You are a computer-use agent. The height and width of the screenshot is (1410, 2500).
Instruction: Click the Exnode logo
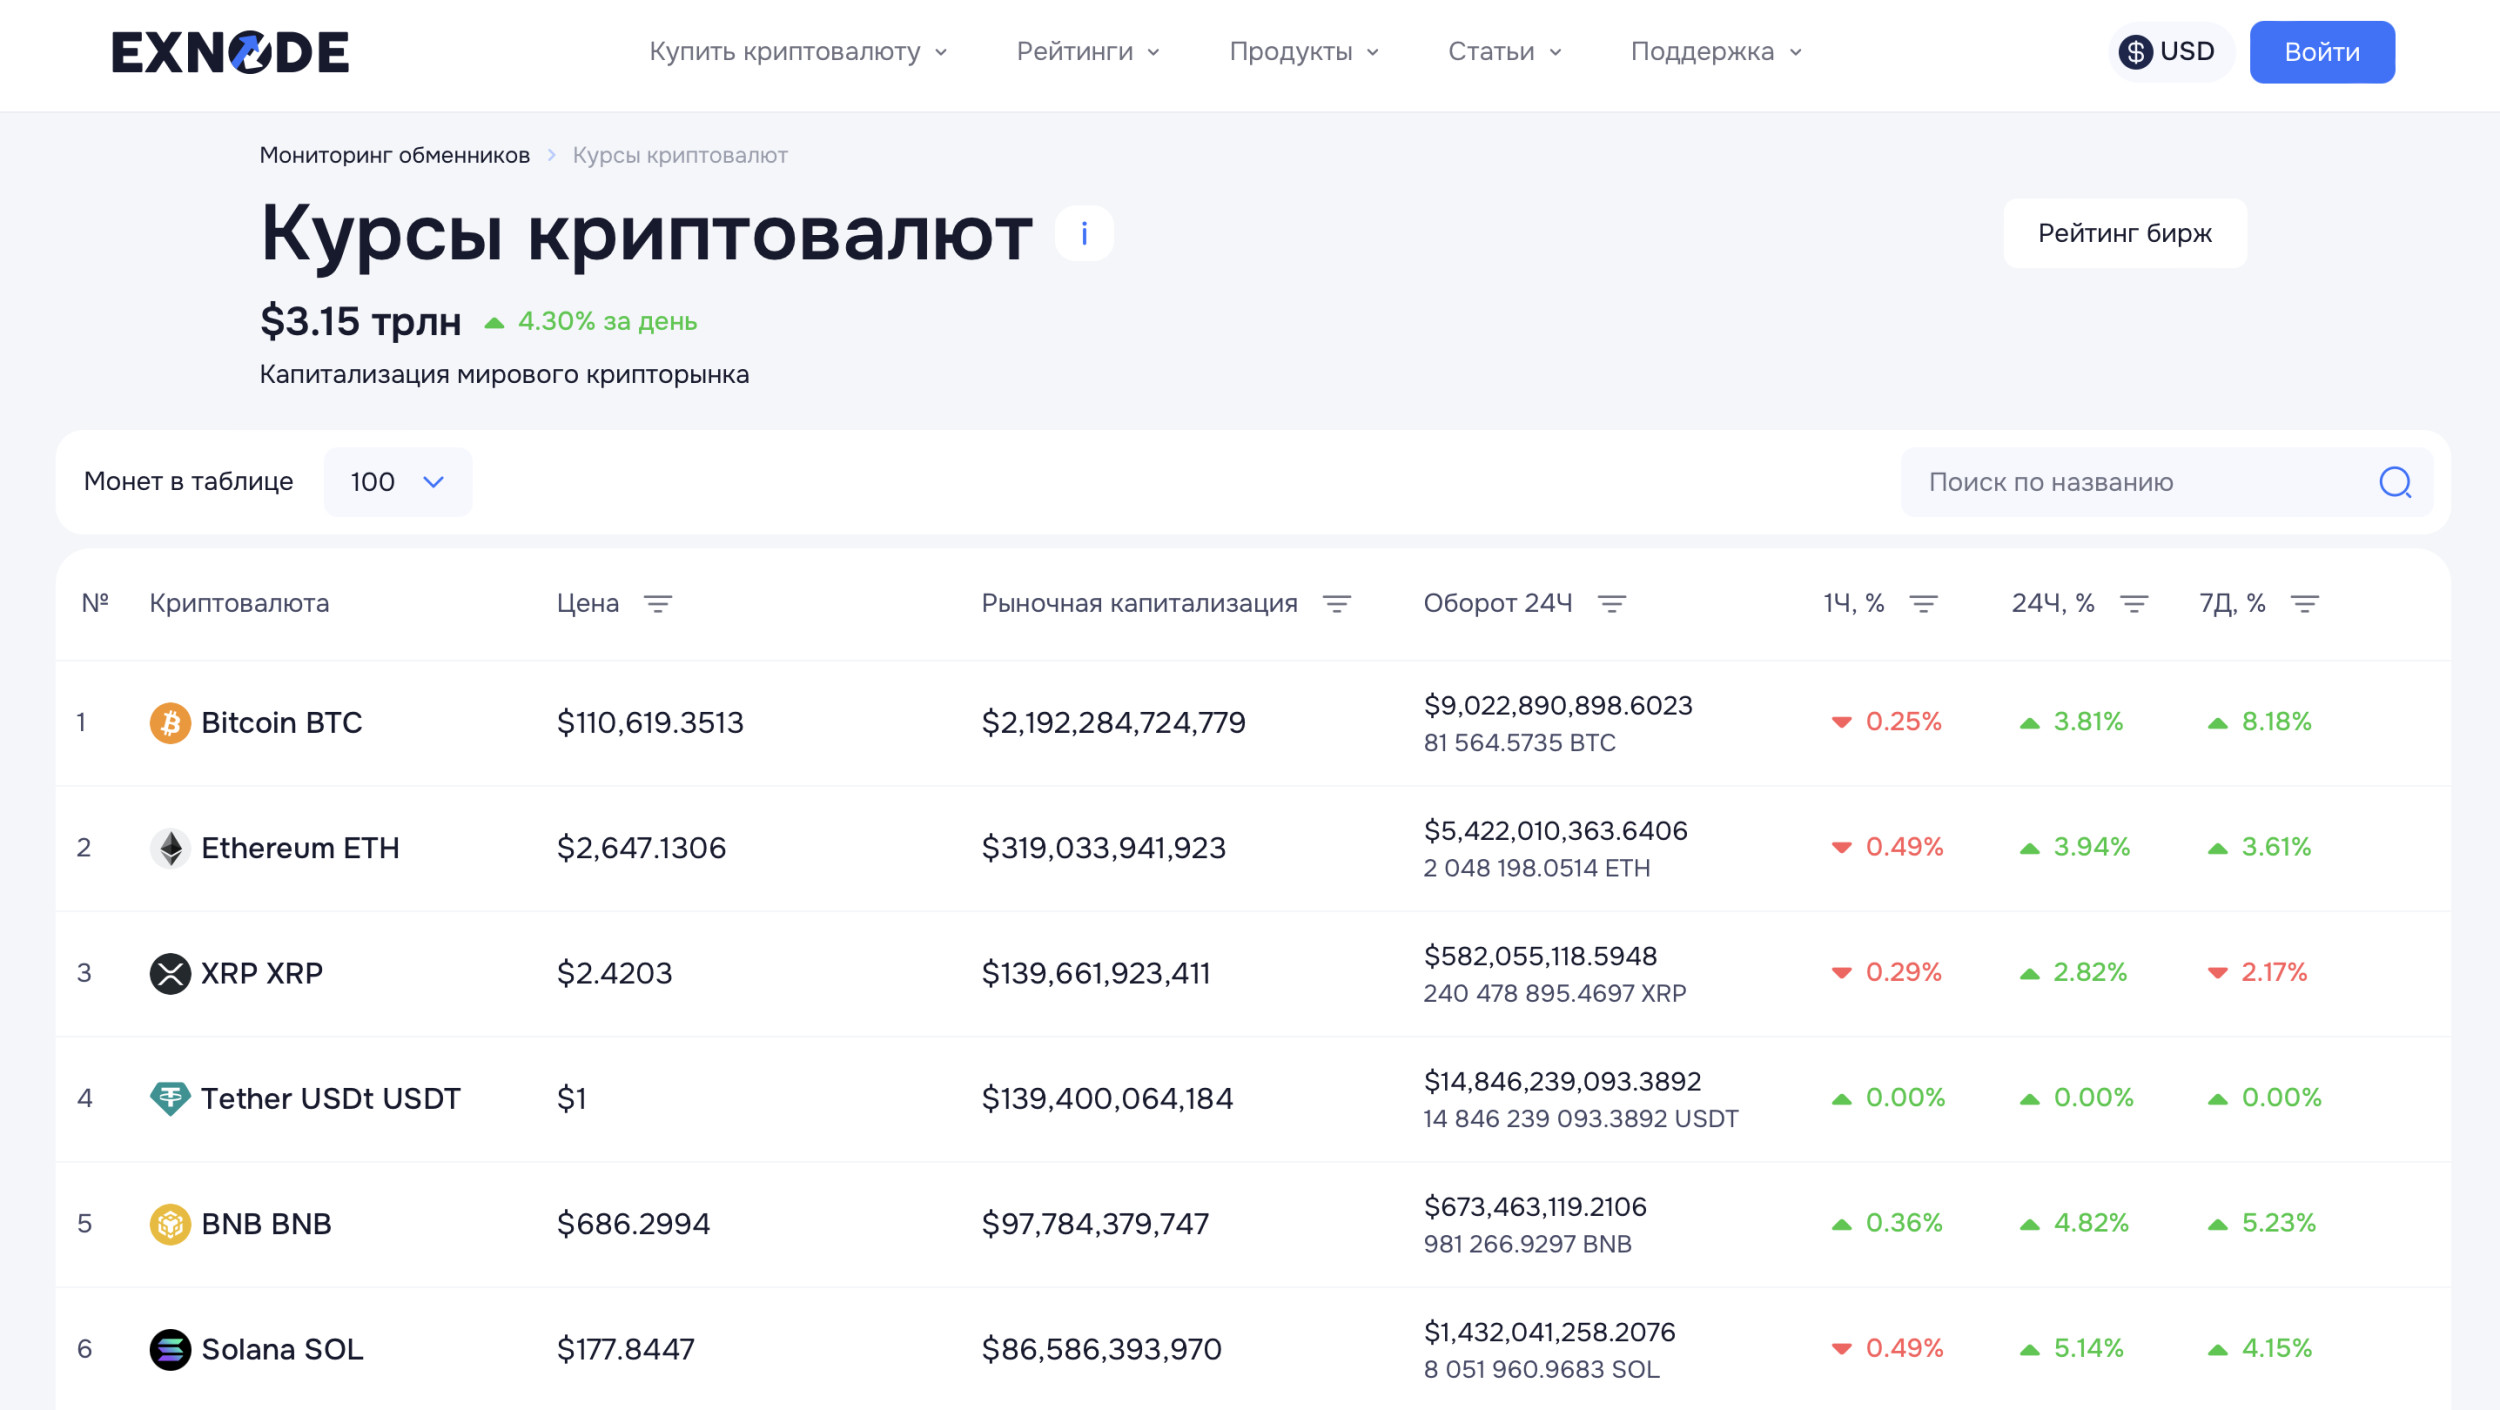coord(230,52)
